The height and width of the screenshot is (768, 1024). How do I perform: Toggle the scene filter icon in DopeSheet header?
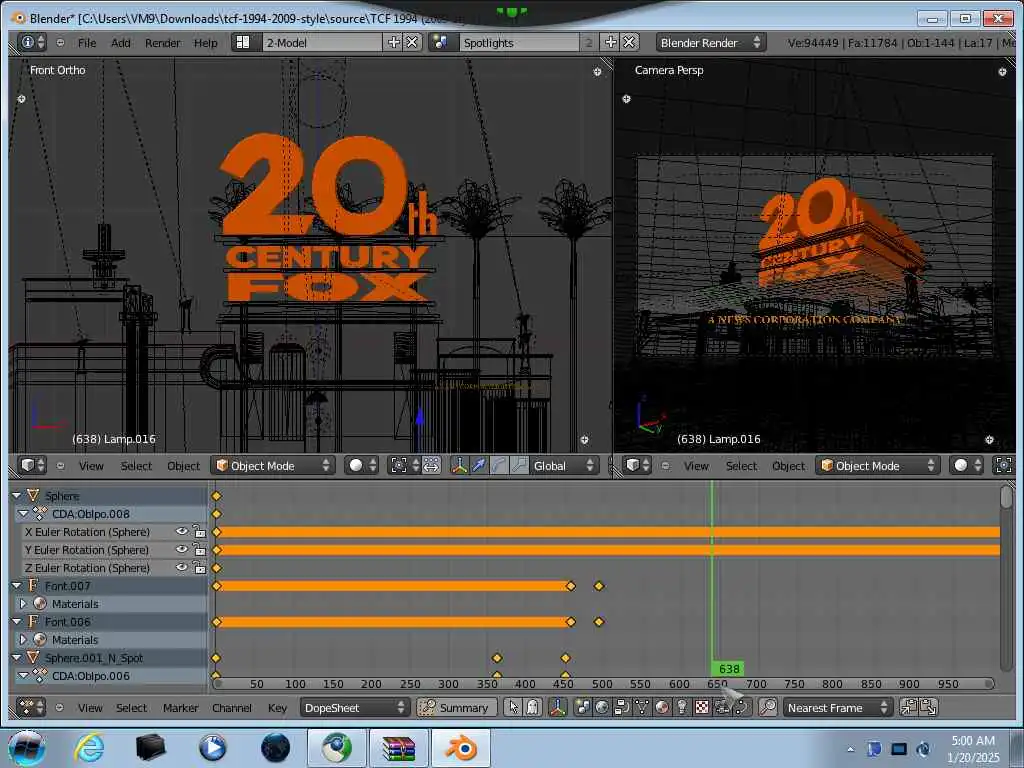[583, 707]
